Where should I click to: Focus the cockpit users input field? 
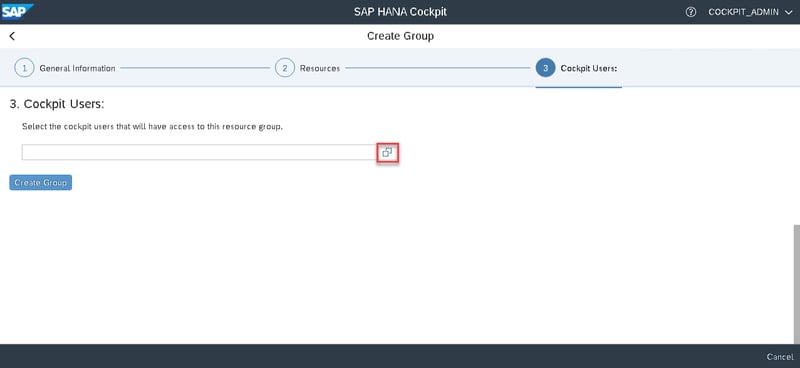pyautogui.click(x=200, y=152)
